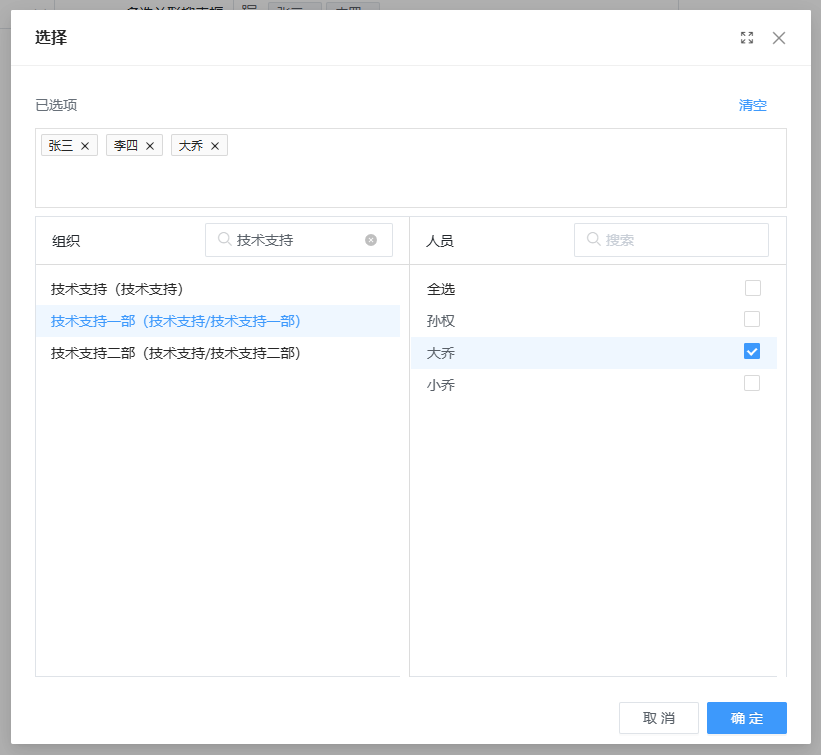The width and height of the screenshot is (821, 755).
Task: Uncheck the 大乔 checkbox
Action: coord(752,352)
